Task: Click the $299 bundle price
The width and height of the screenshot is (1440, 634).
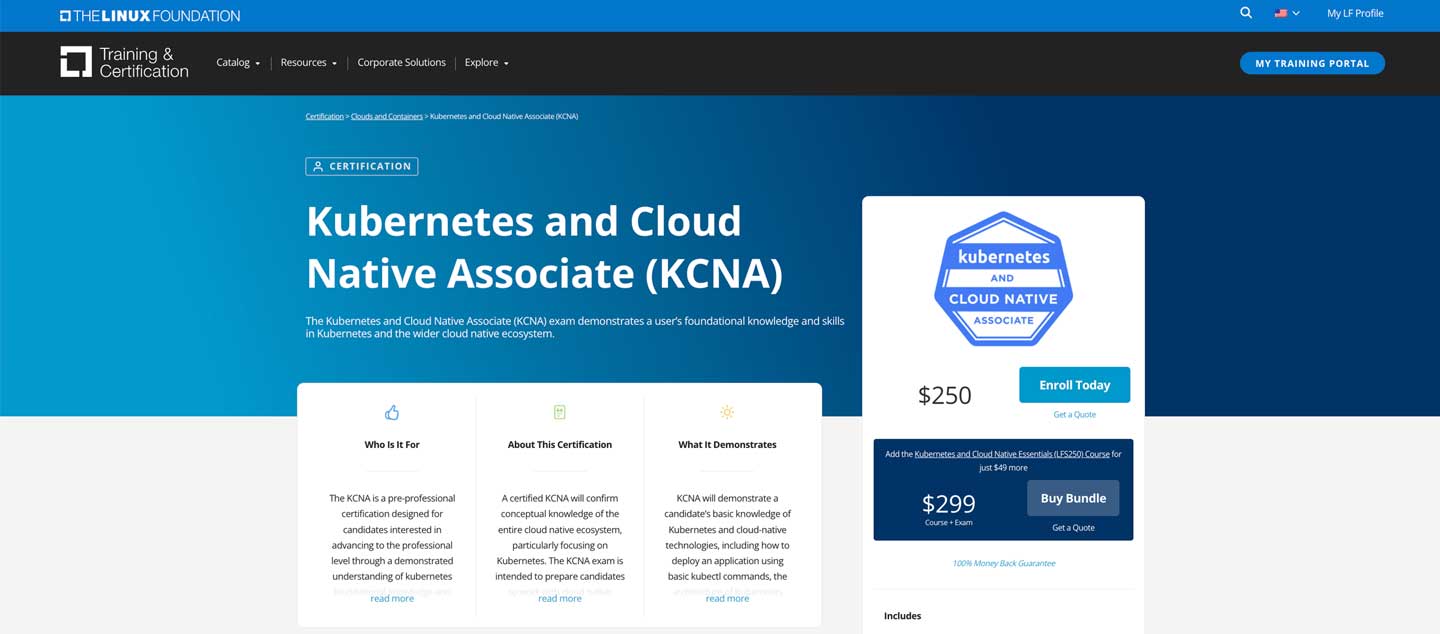Action: pyautogui.click(x=948, y=503)
